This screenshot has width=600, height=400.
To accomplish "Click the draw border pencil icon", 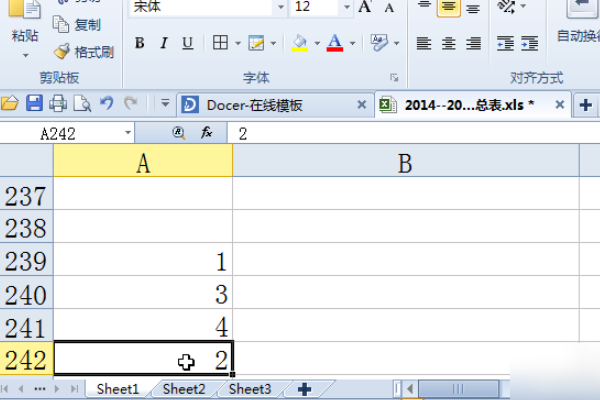I will [x=256, y=43].
